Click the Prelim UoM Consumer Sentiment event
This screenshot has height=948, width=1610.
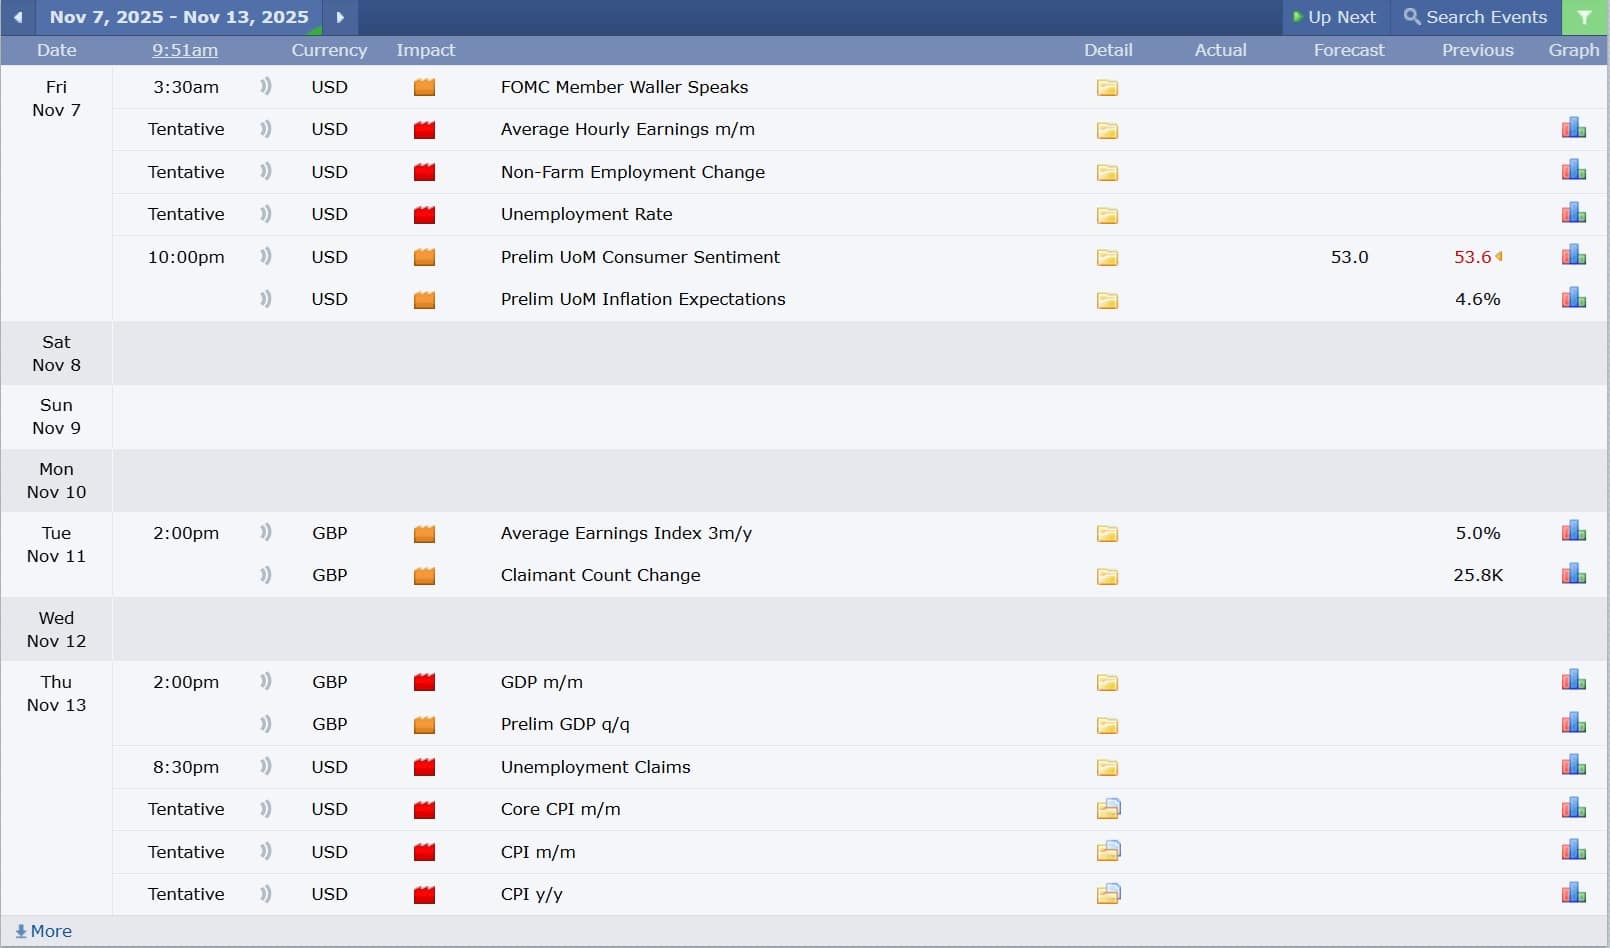(640, 257)
